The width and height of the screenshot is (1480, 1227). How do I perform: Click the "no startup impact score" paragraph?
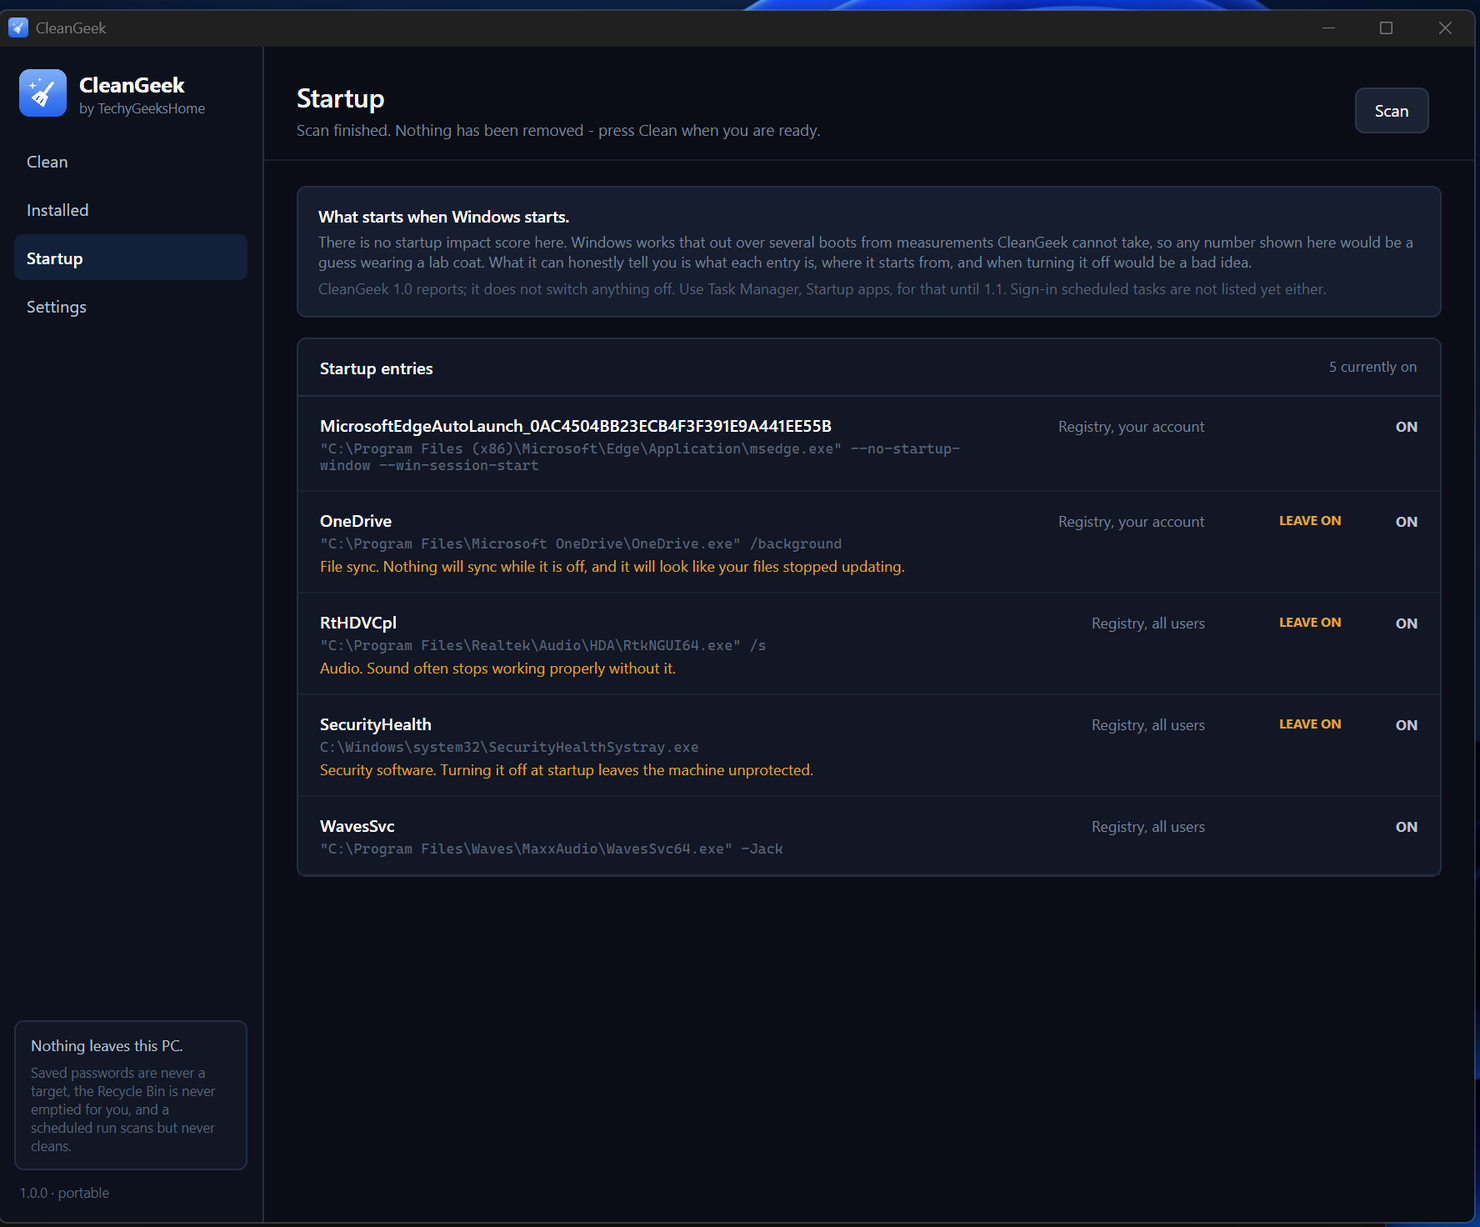866,252
